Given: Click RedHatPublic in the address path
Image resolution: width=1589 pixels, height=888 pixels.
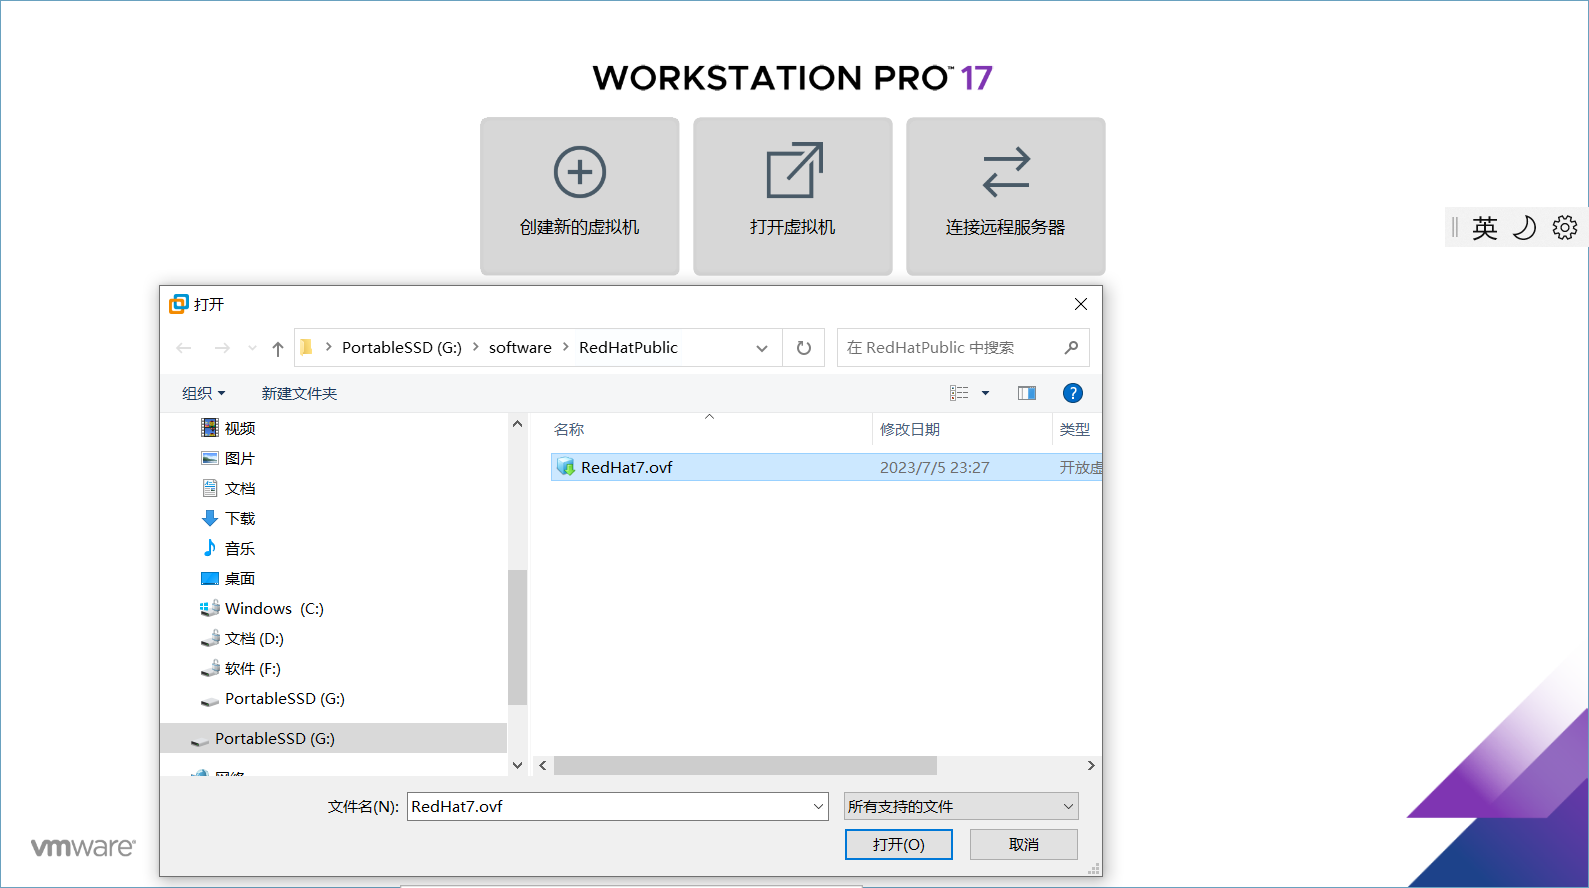Looking at the screenshot, I should [628, 348].
